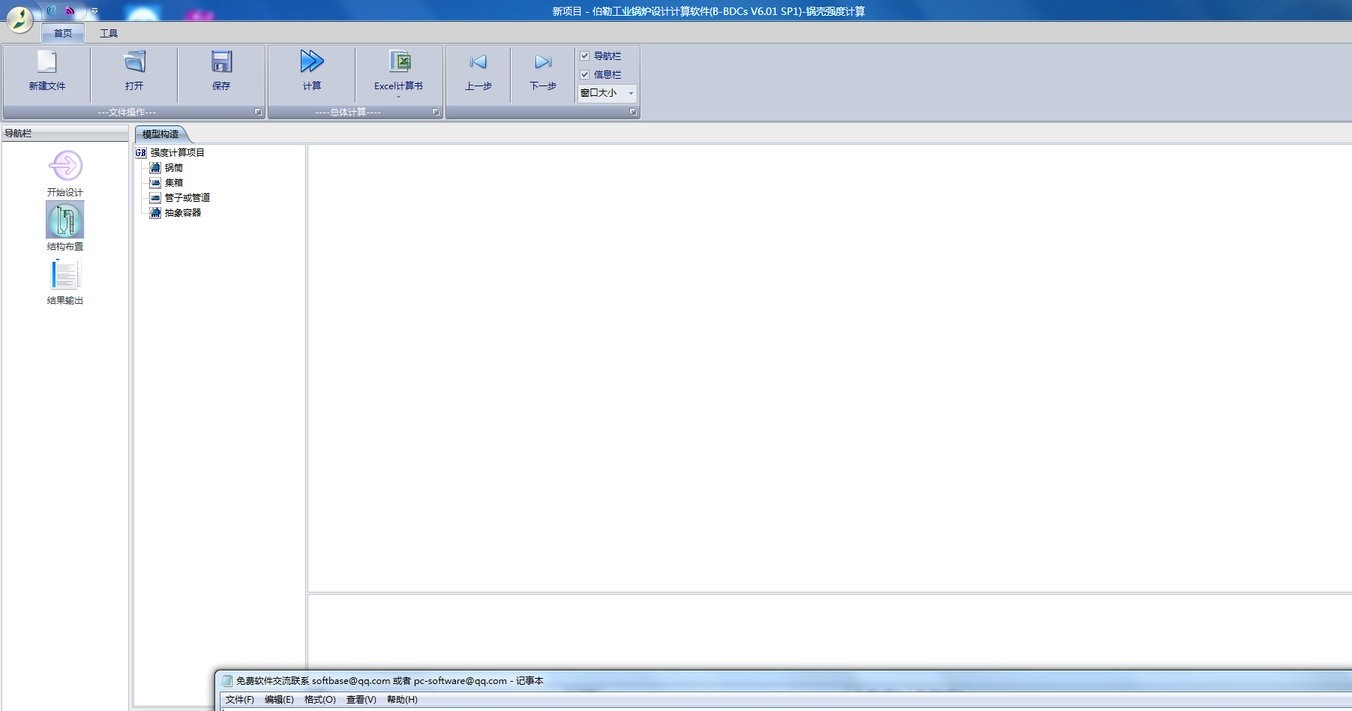
Task: Click 管子或管道 in the project tree
Action: click(x=187, y=198)
